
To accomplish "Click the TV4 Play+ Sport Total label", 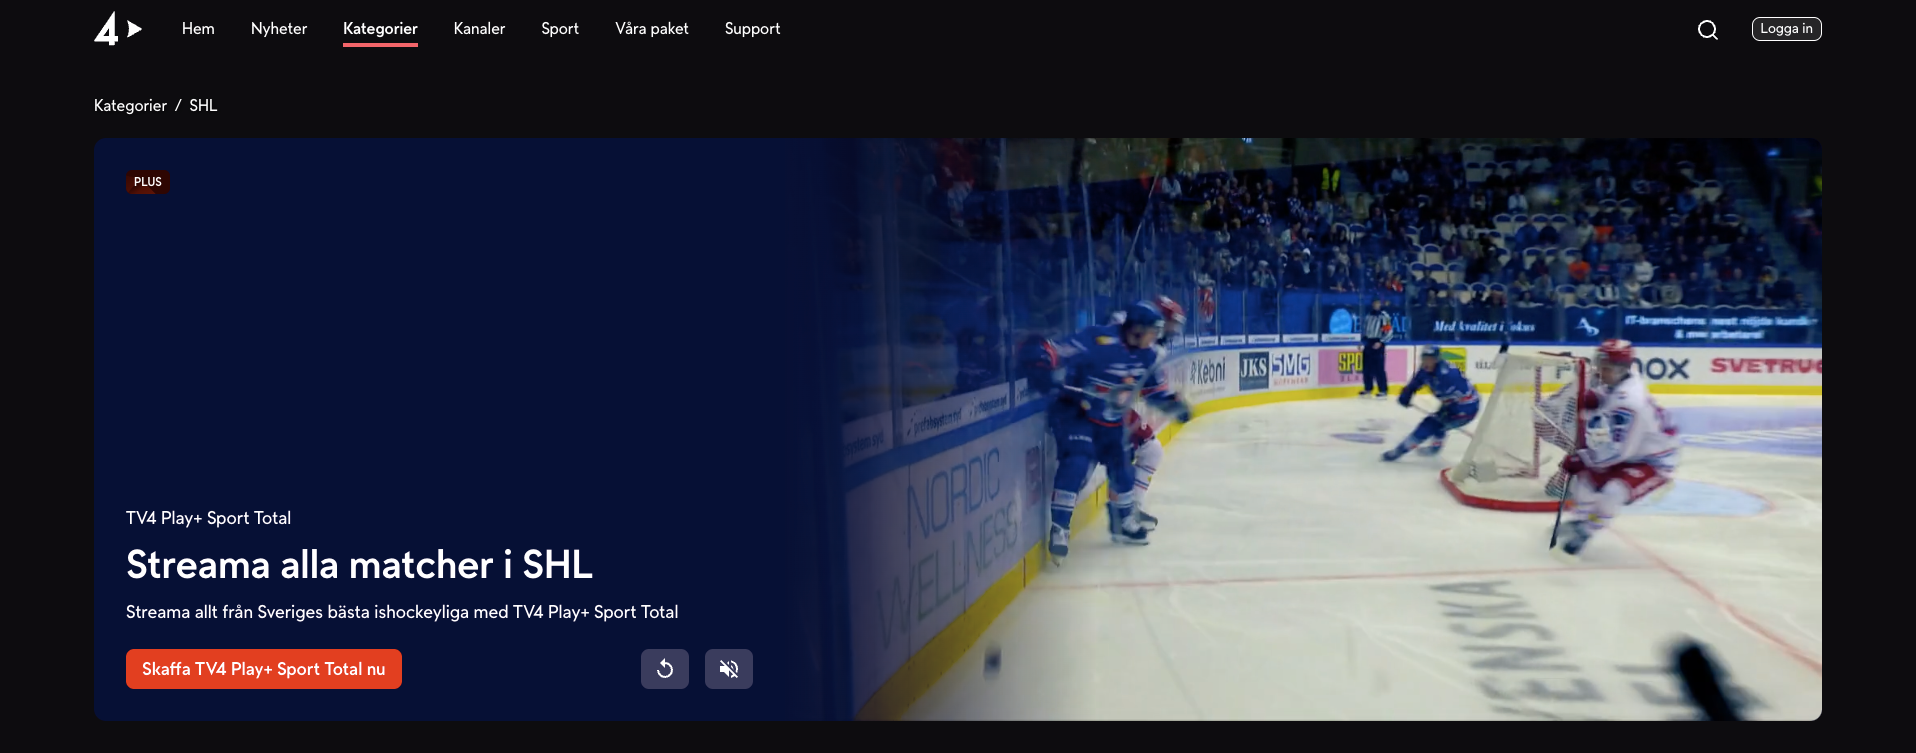I will [208, 518].
